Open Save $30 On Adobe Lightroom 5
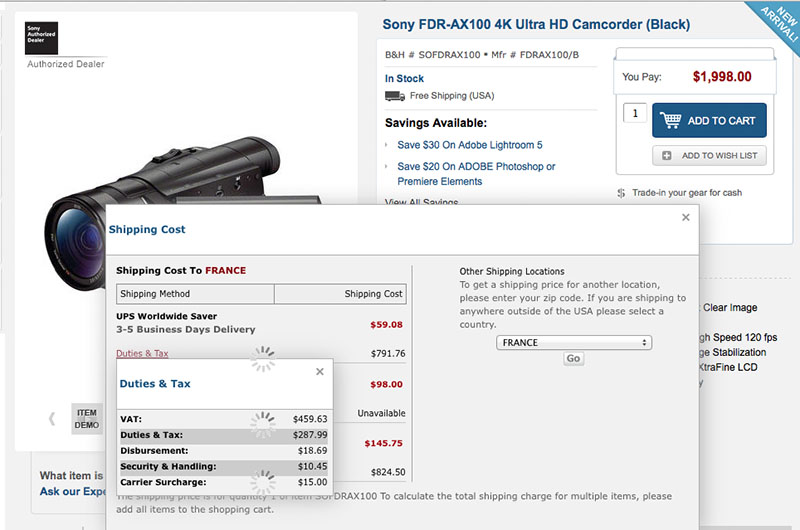The height and width of the screenshot is (530, 800). pos(469,145)
